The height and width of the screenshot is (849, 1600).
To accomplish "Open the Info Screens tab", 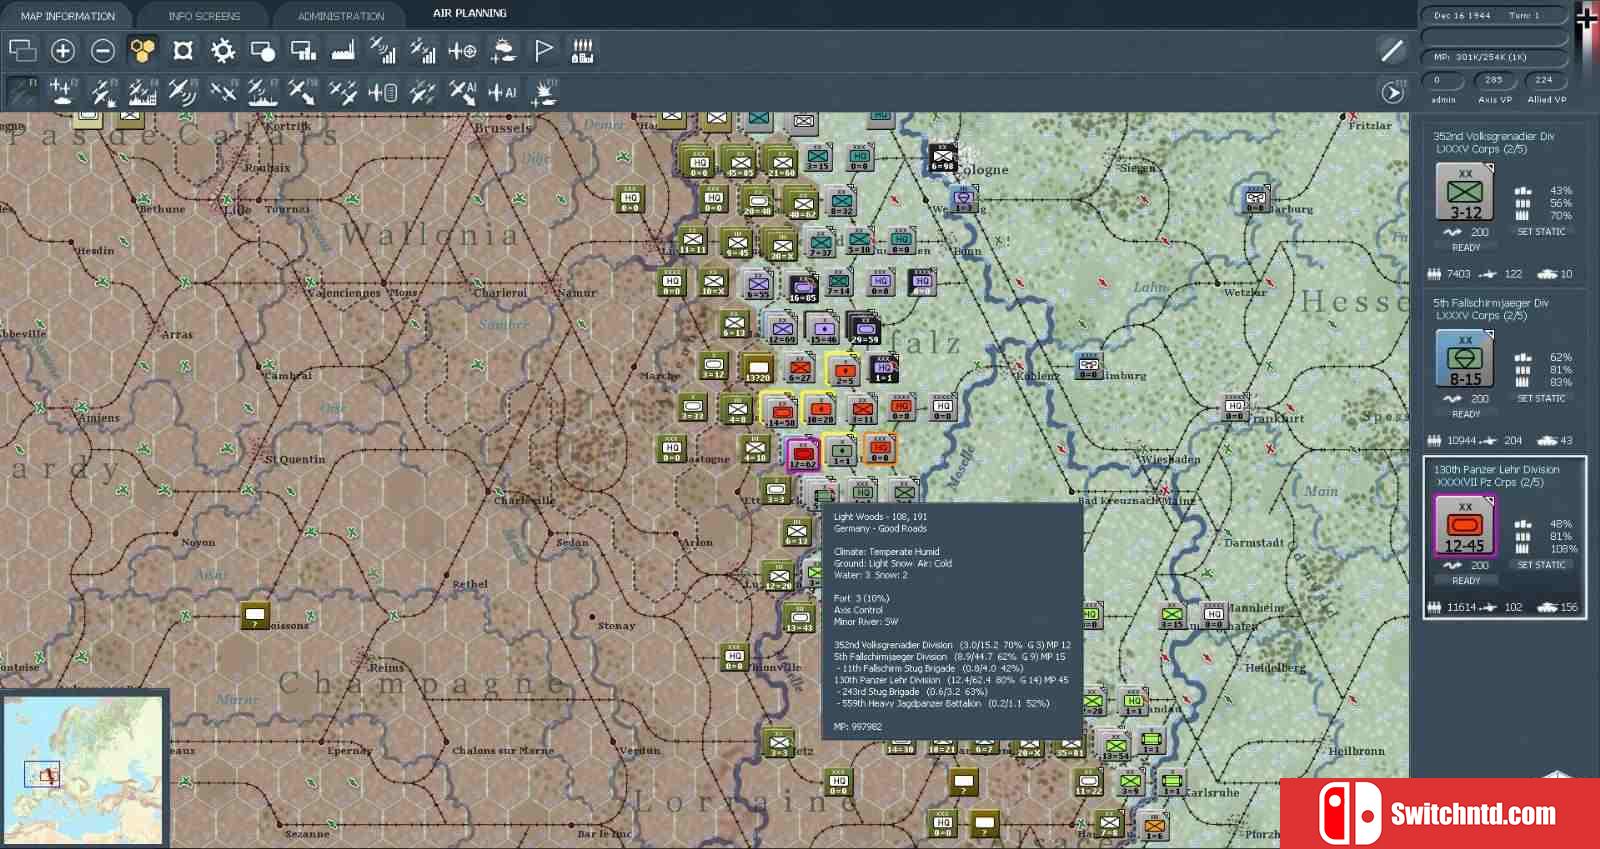I will pos(204,16).
